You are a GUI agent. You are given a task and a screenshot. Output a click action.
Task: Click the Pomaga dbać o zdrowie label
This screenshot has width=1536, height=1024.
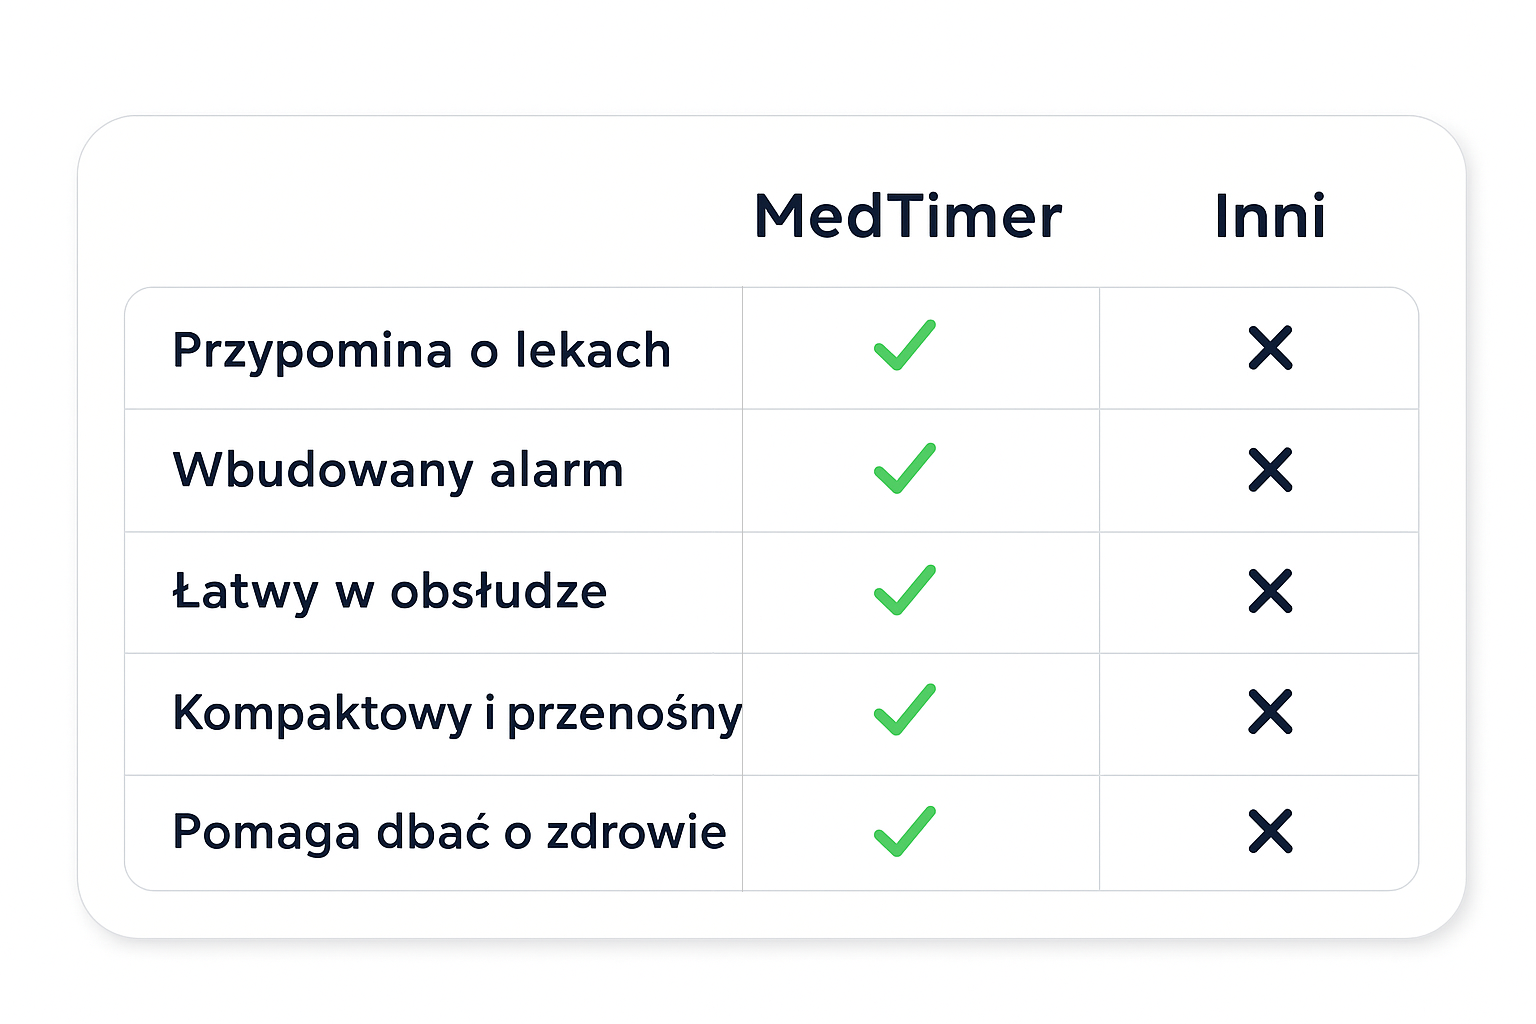tap(449, 832)
